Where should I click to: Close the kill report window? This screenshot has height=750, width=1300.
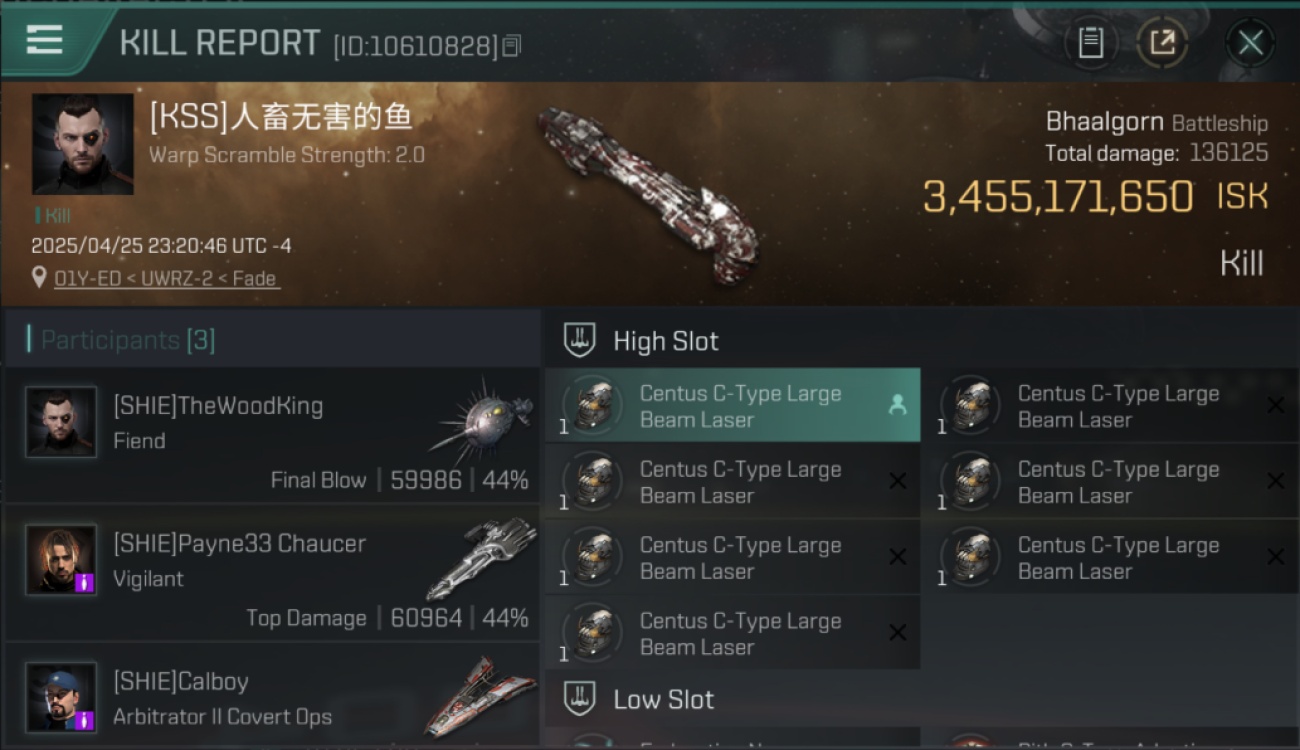[1250, 43]
